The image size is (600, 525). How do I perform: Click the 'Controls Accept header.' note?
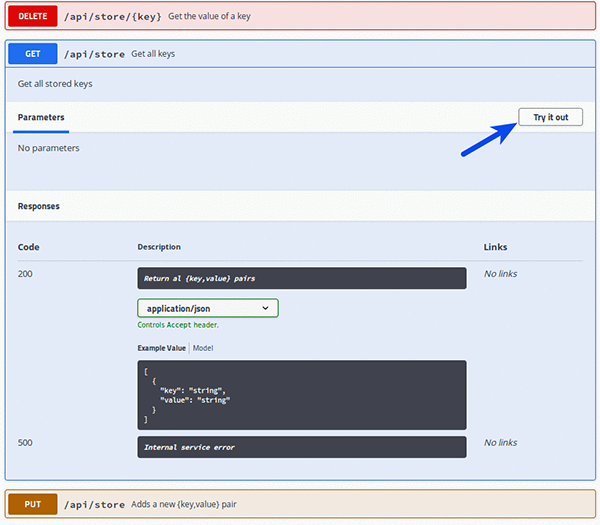(178, 325)
